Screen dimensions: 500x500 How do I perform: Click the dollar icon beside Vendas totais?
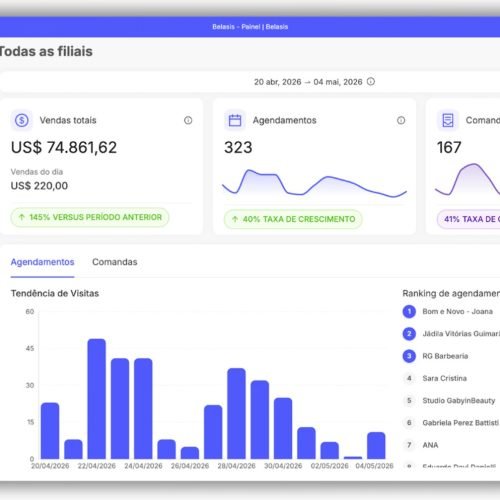point(22,120)
